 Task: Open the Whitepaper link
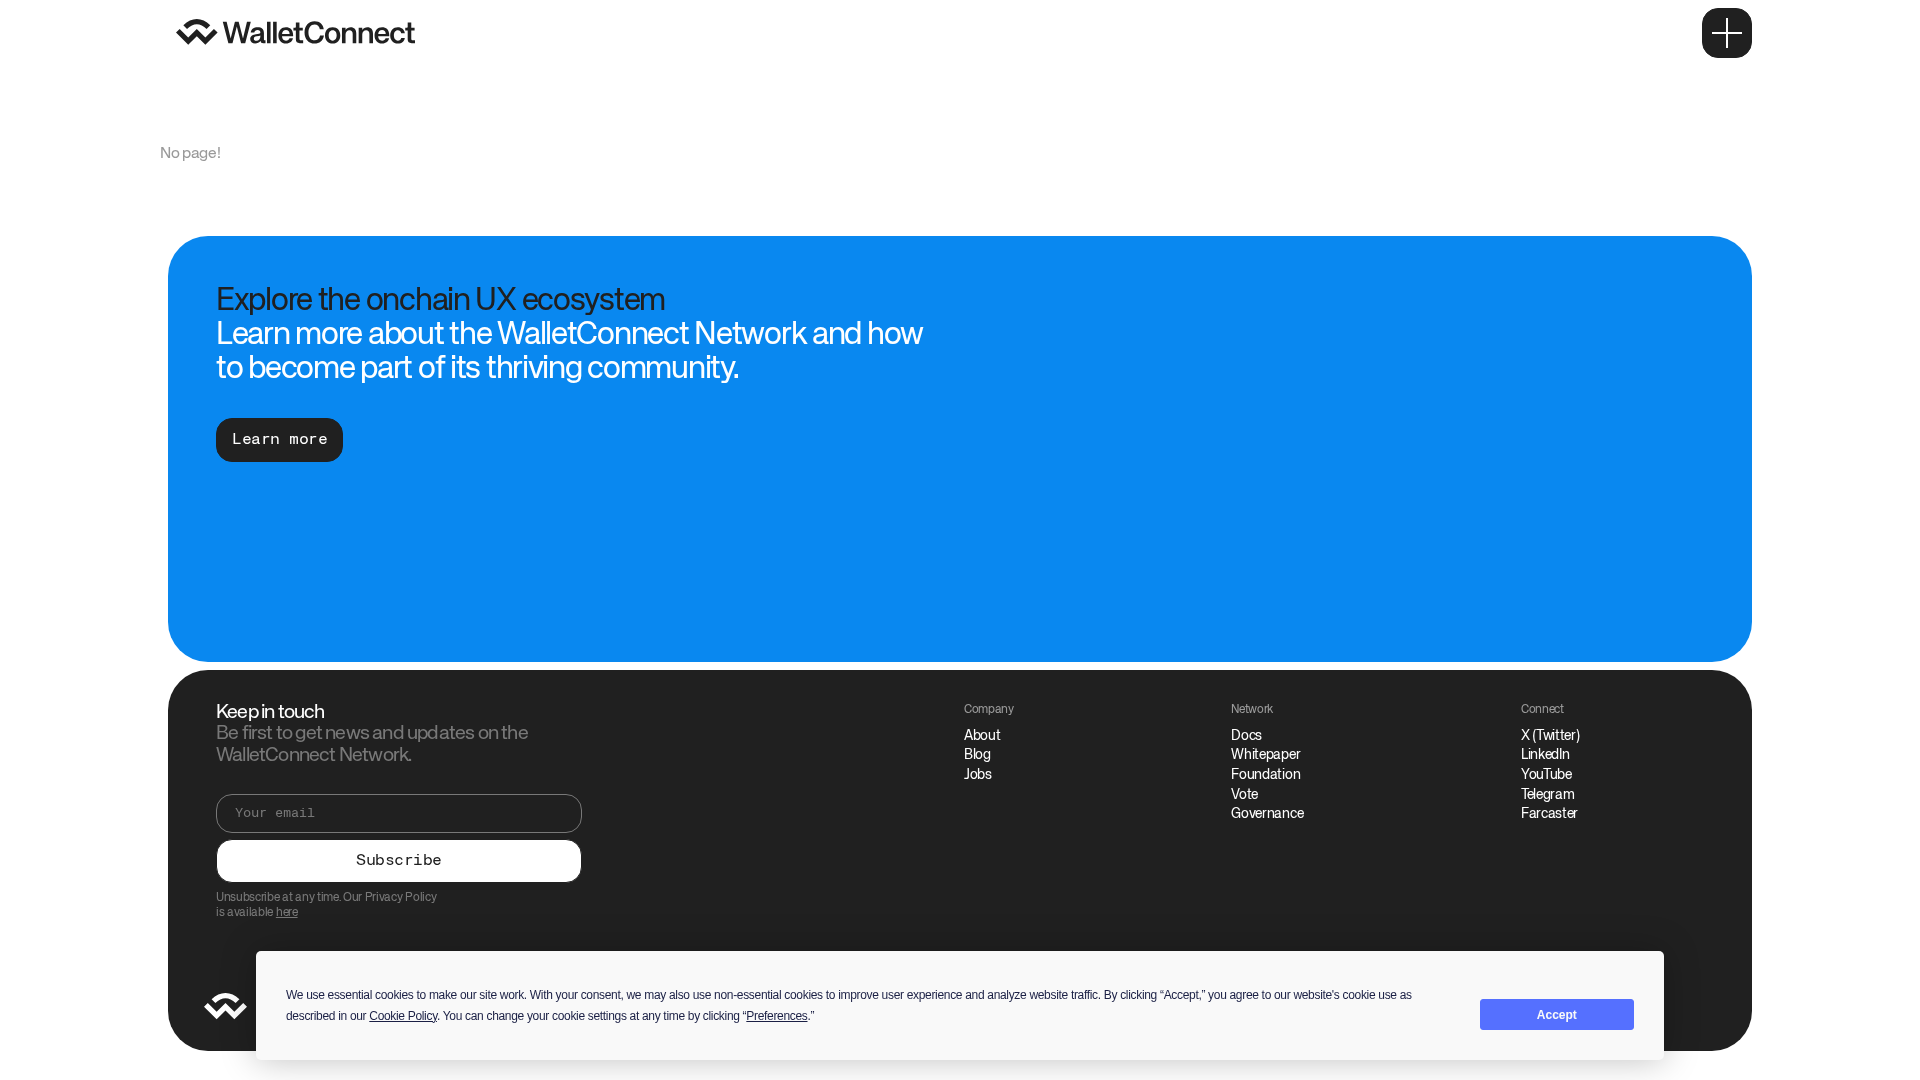coord(1265,754)
